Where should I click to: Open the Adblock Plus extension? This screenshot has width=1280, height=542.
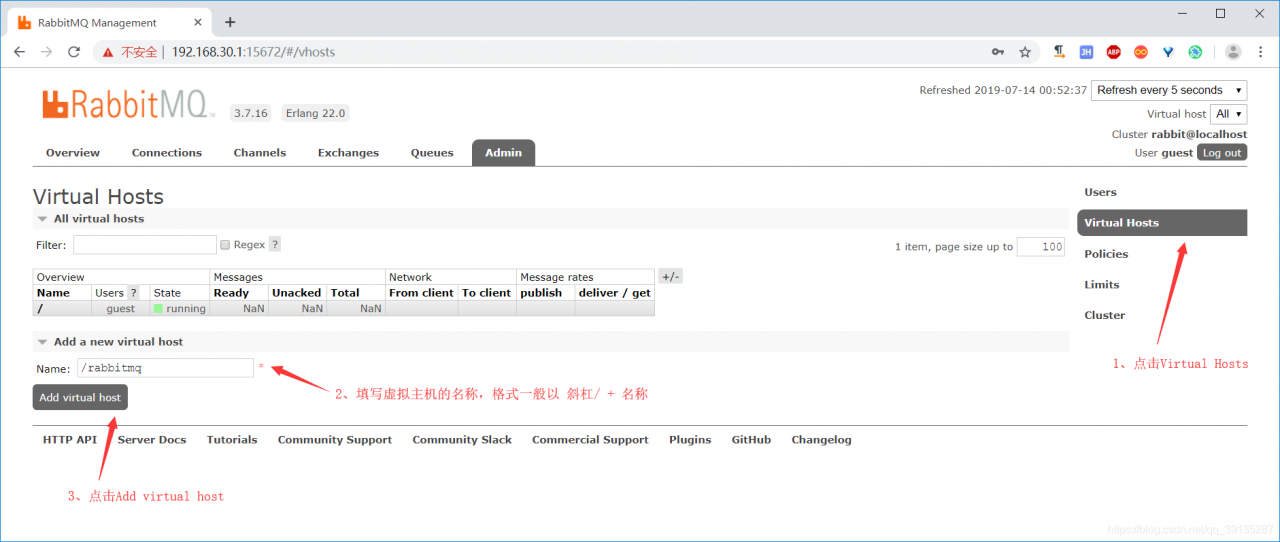point(1113,52)
